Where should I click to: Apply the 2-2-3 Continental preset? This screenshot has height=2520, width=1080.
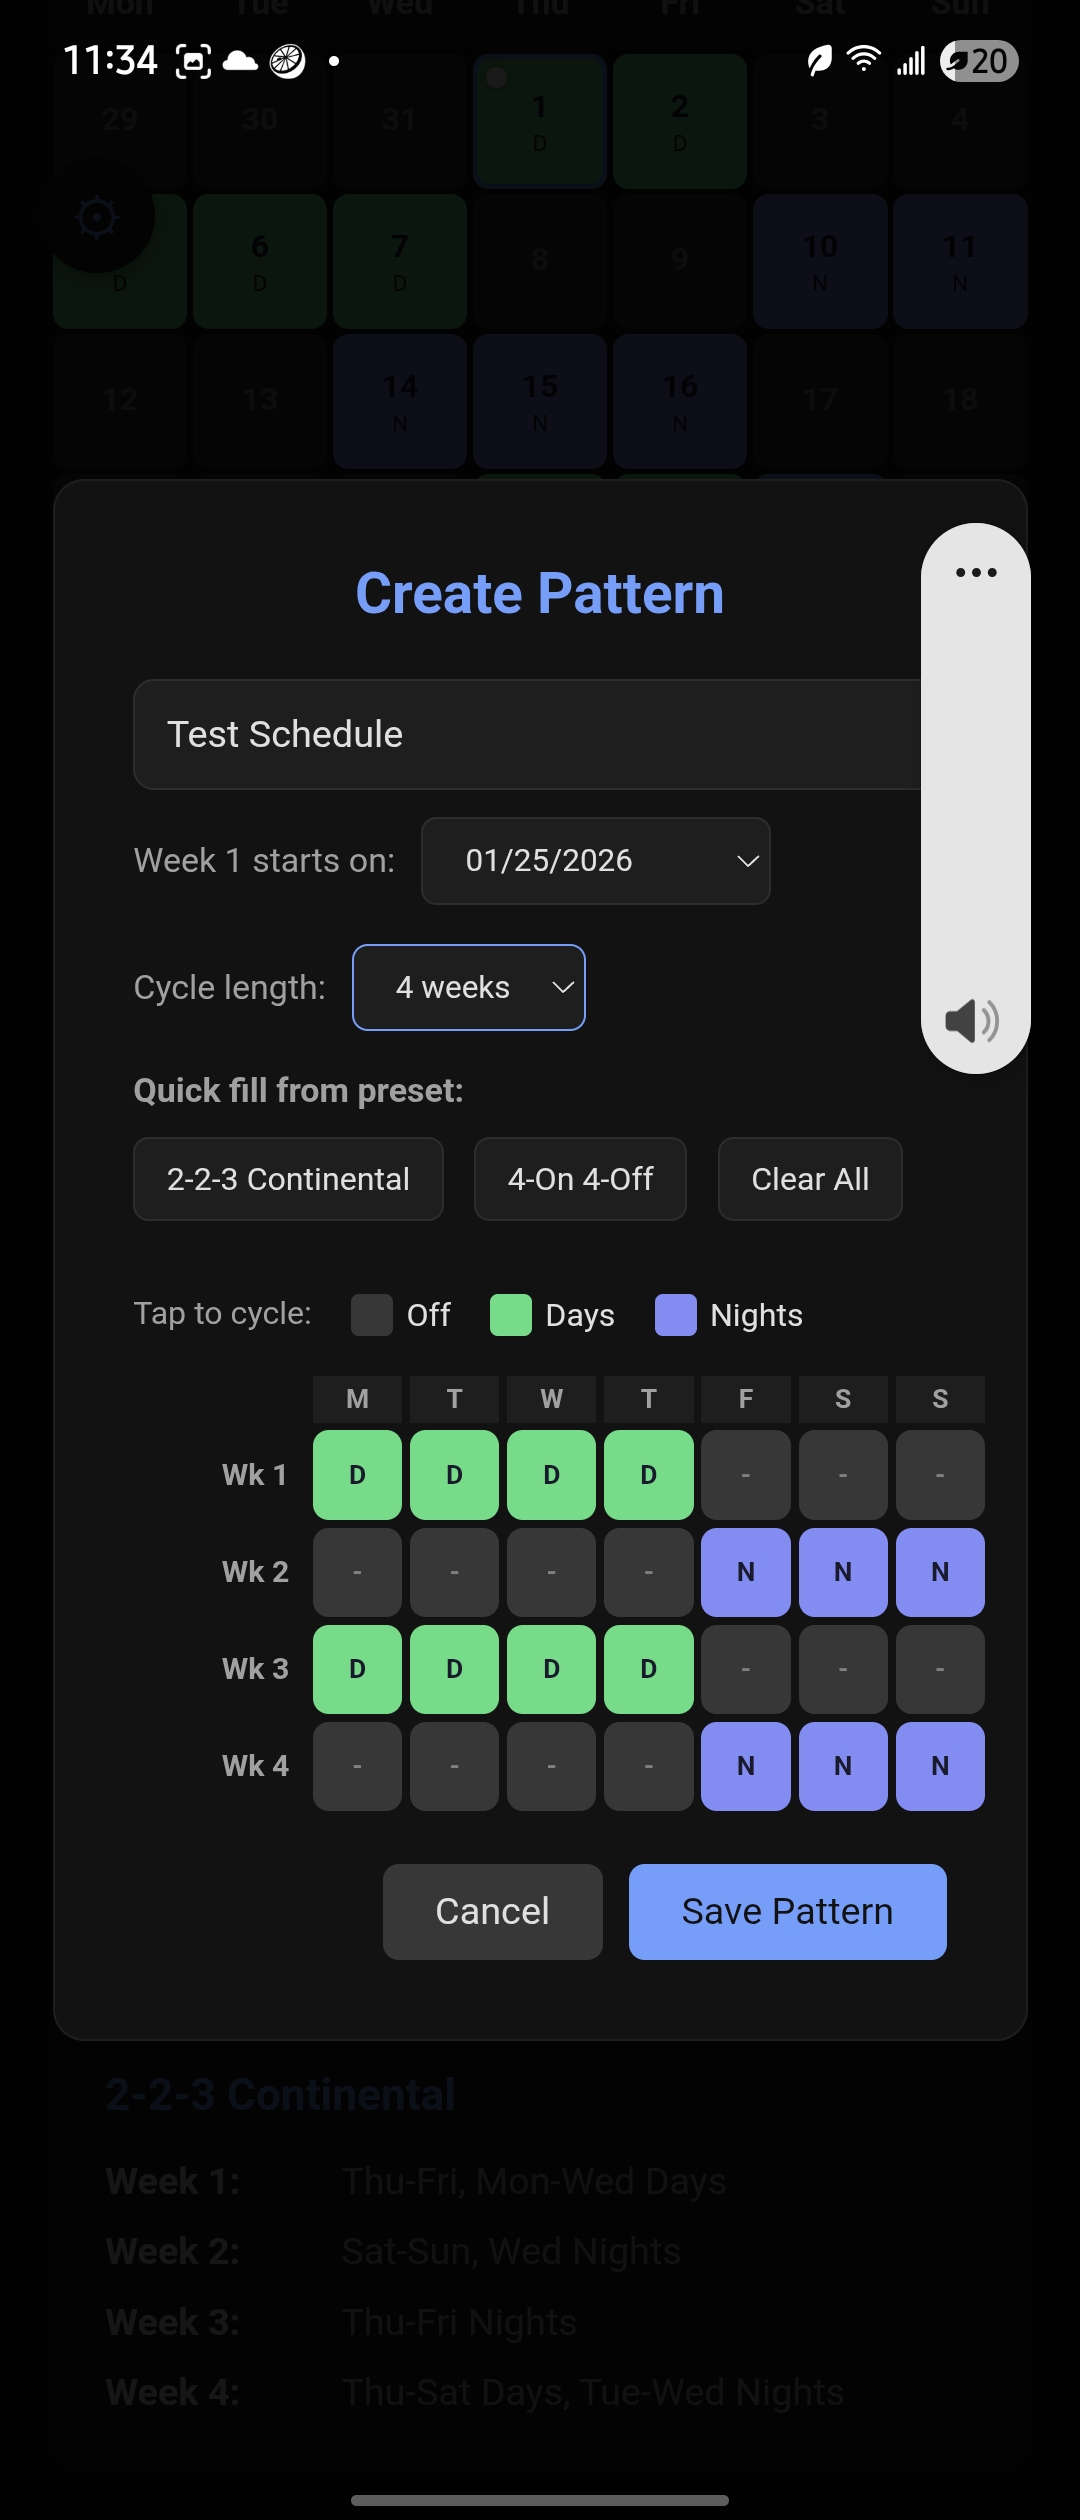pyautogui.click(x=288, y=1179)
